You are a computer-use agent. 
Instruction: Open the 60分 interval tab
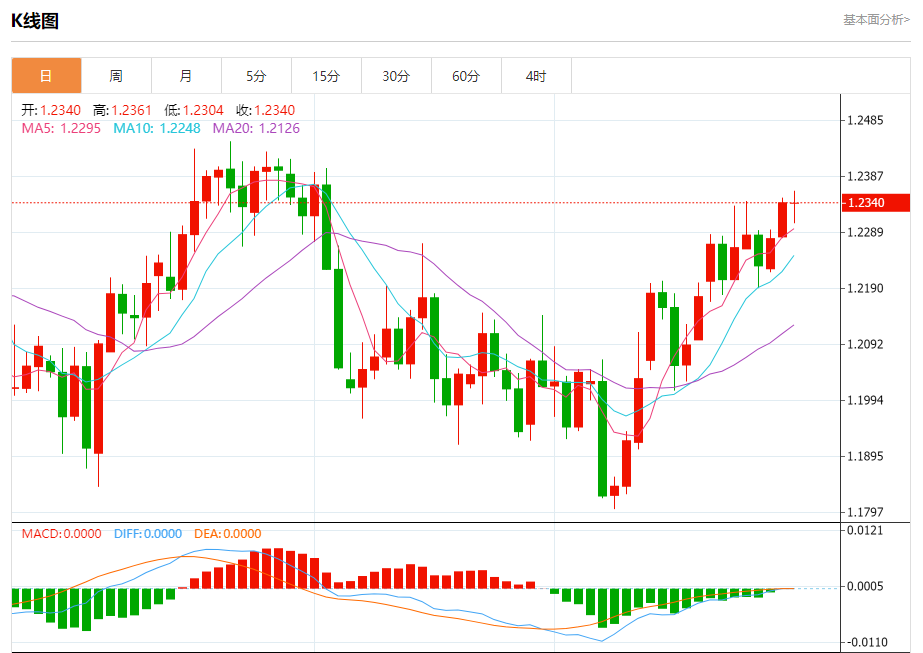pos(467,75)
